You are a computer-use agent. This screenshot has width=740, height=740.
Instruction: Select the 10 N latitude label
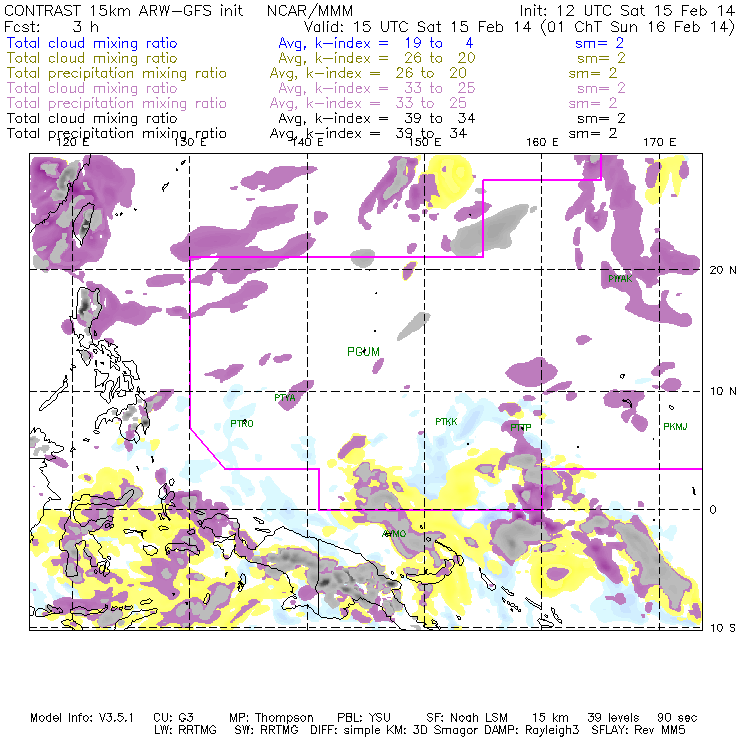(723, 391)
